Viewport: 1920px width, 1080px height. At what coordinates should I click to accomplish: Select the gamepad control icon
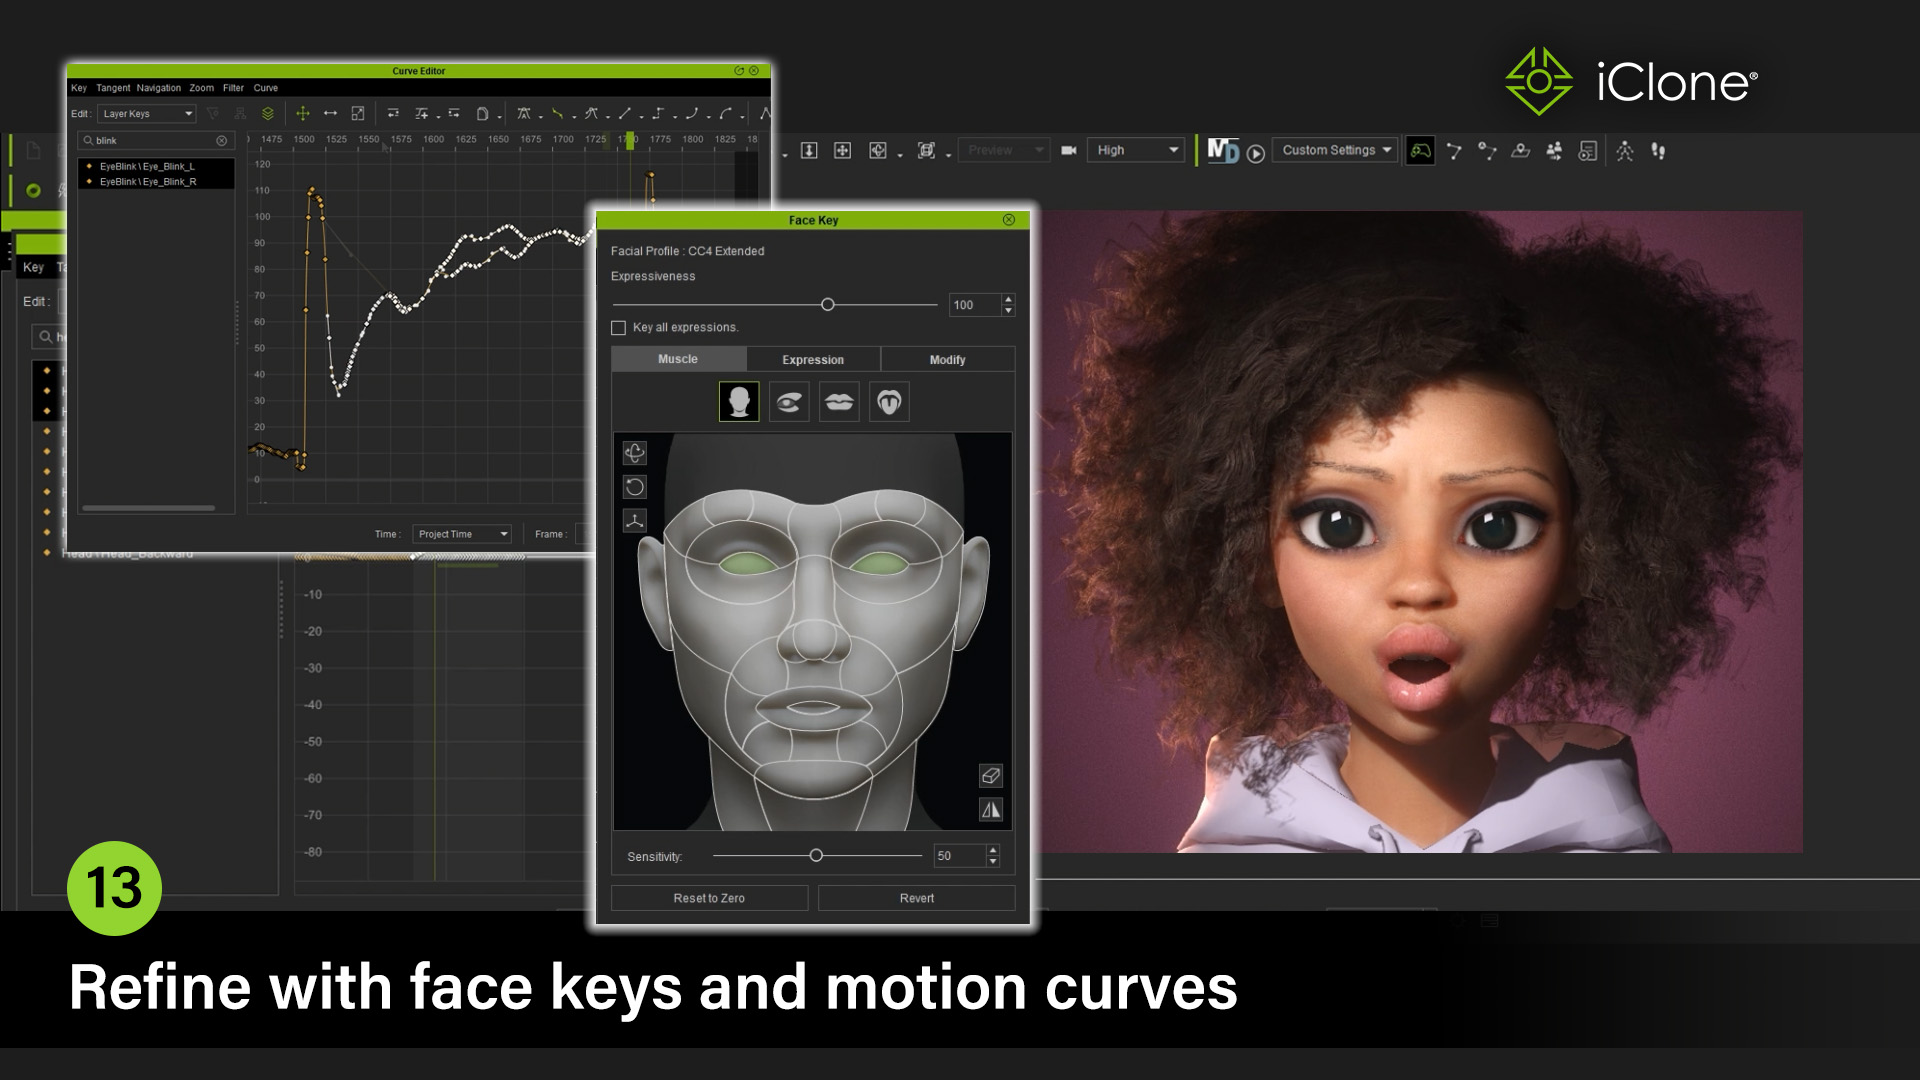coord(1420,150)
